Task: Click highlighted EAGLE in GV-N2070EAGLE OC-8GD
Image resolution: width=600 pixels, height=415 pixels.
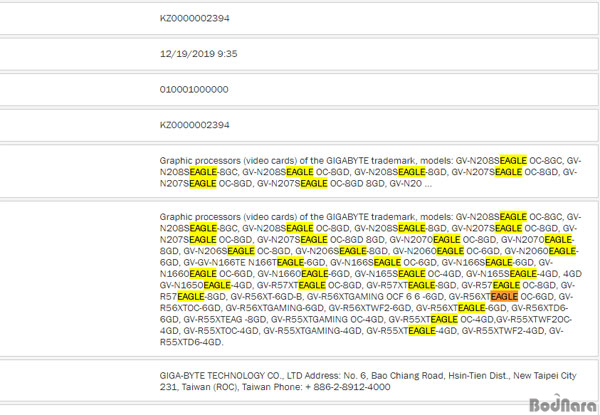Action: click(x=447, y=239)
